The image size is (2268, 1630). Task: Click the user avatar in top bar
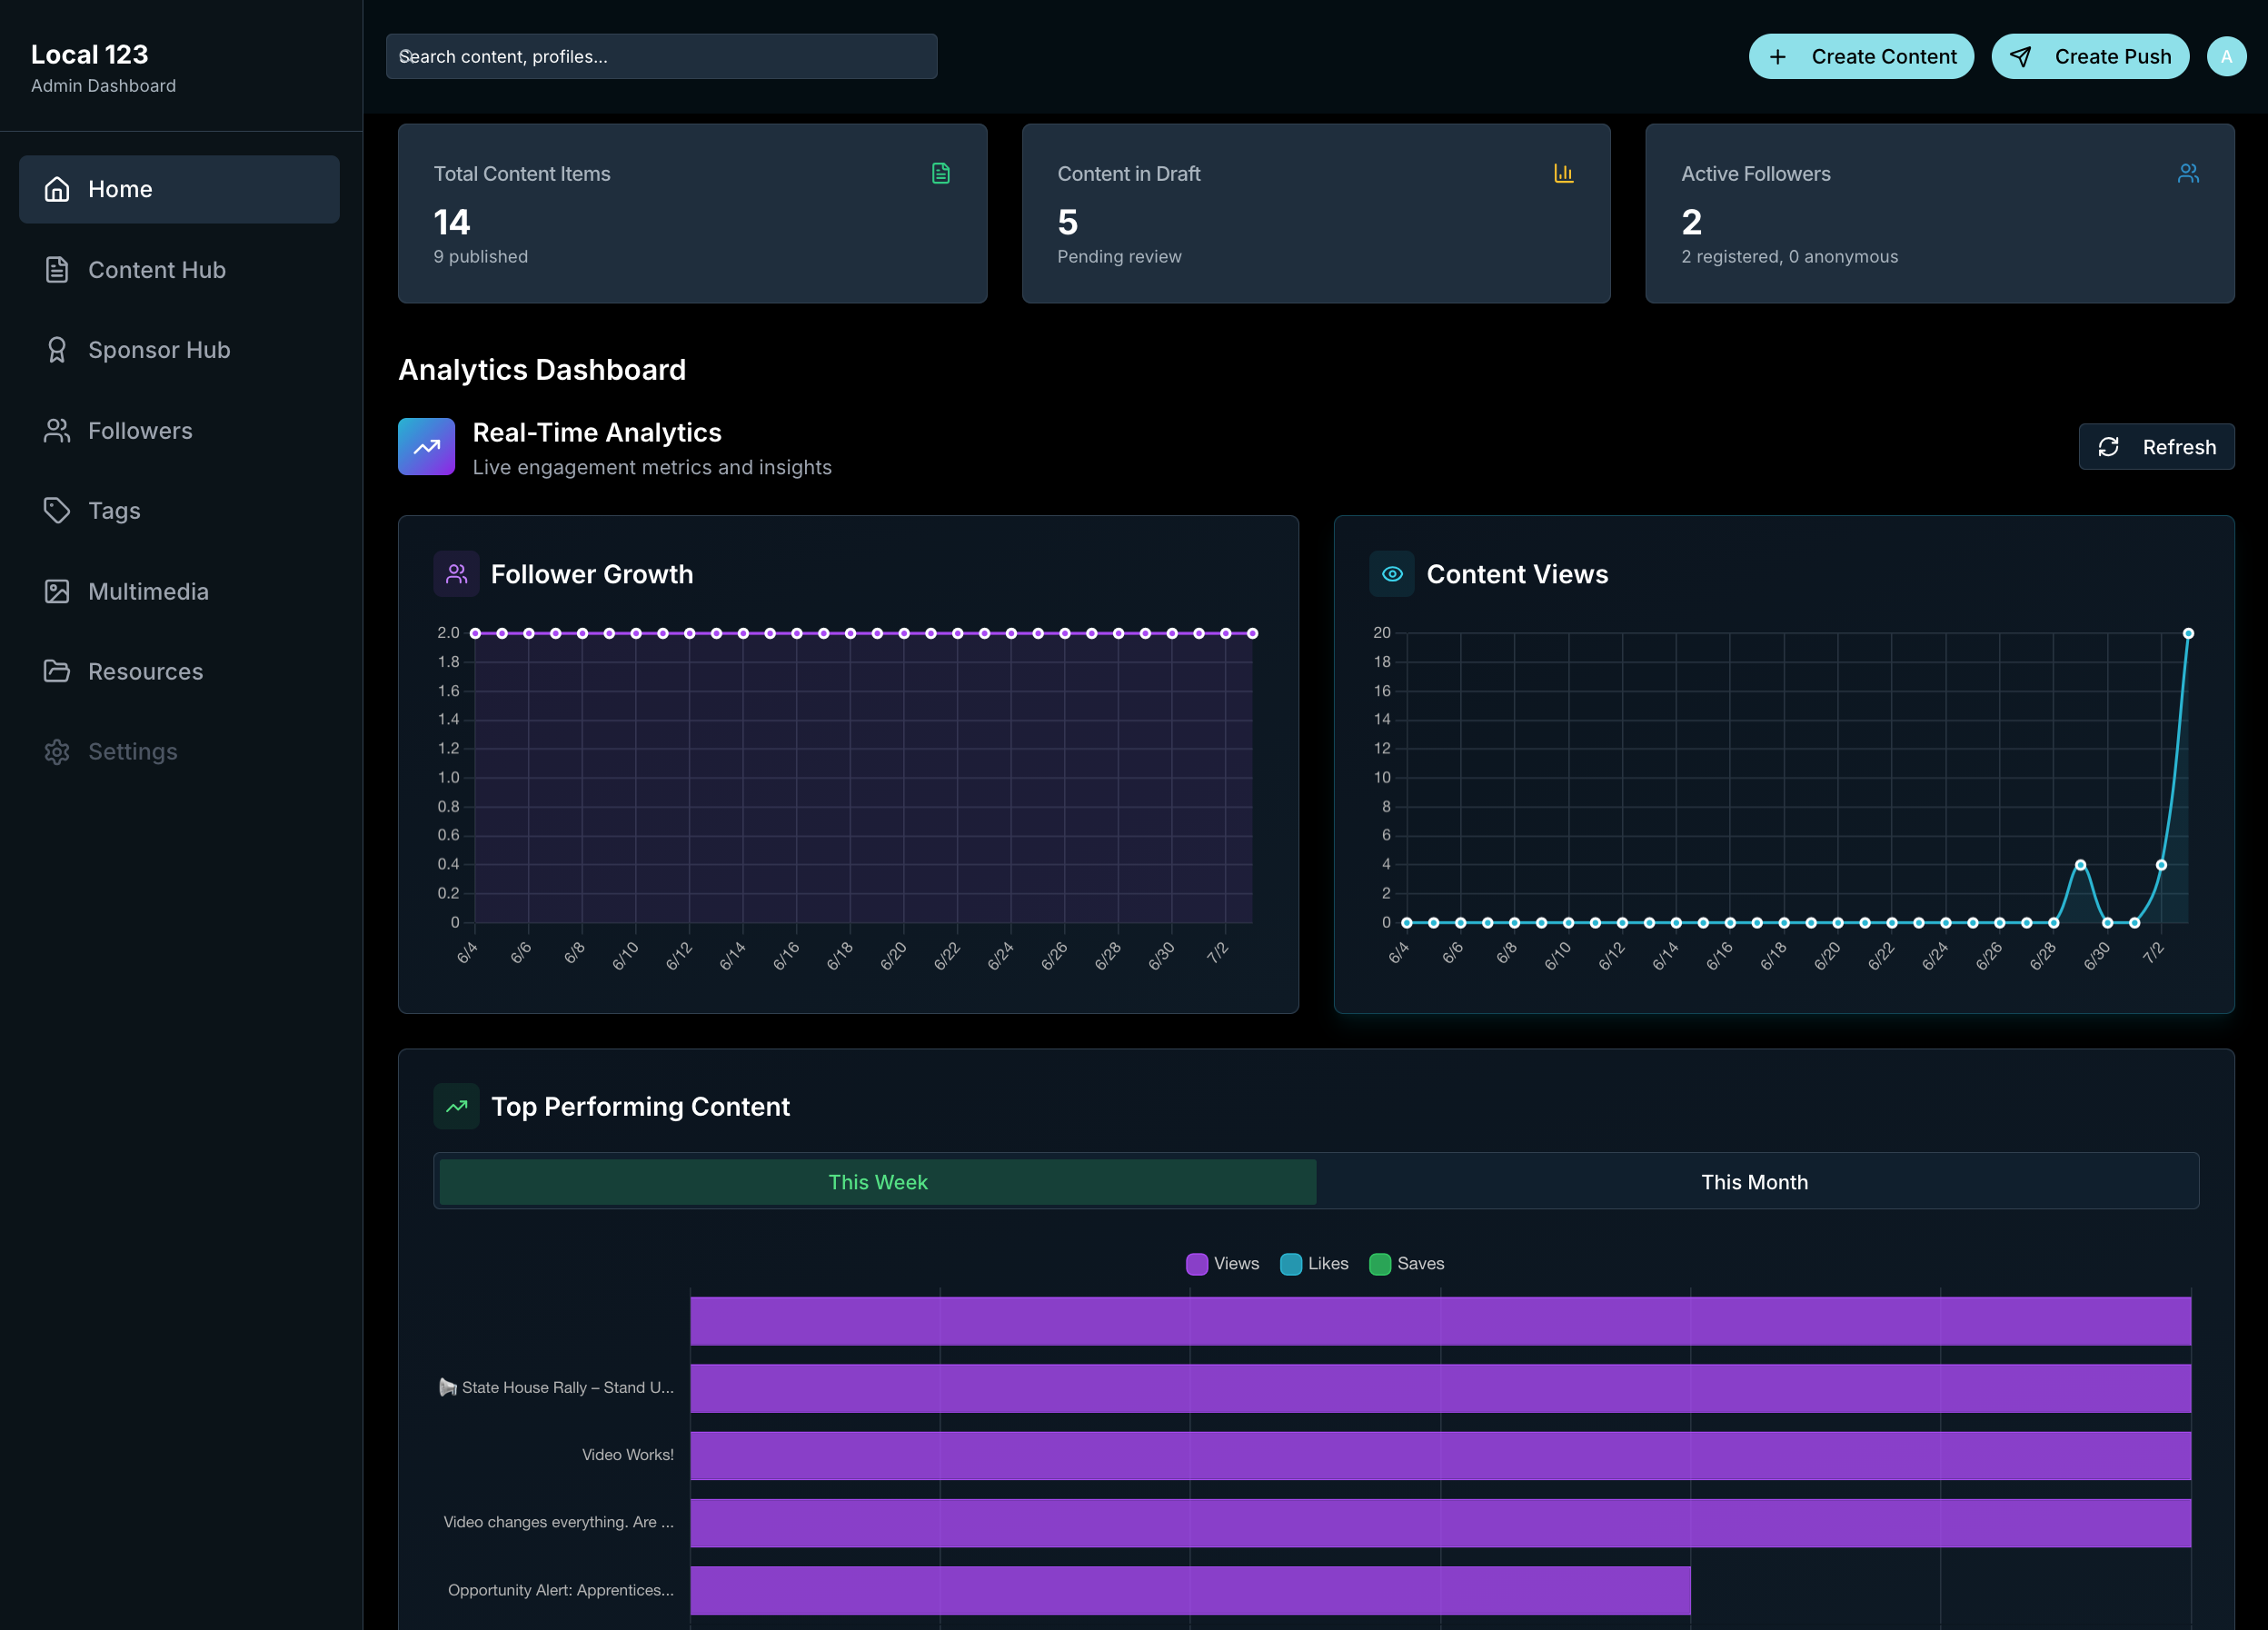[x=2226, y=57]
